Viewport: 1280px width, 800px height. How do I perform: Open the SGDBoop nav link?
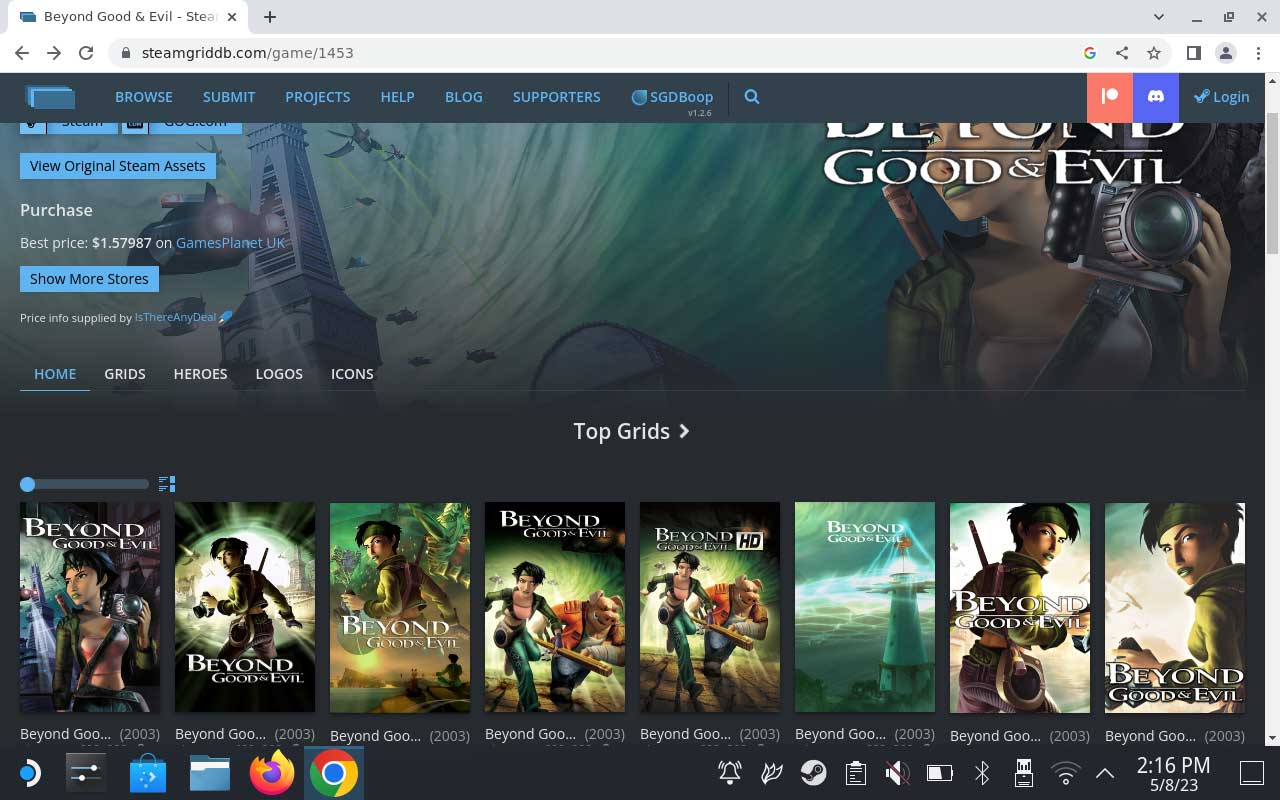(672, 97)
